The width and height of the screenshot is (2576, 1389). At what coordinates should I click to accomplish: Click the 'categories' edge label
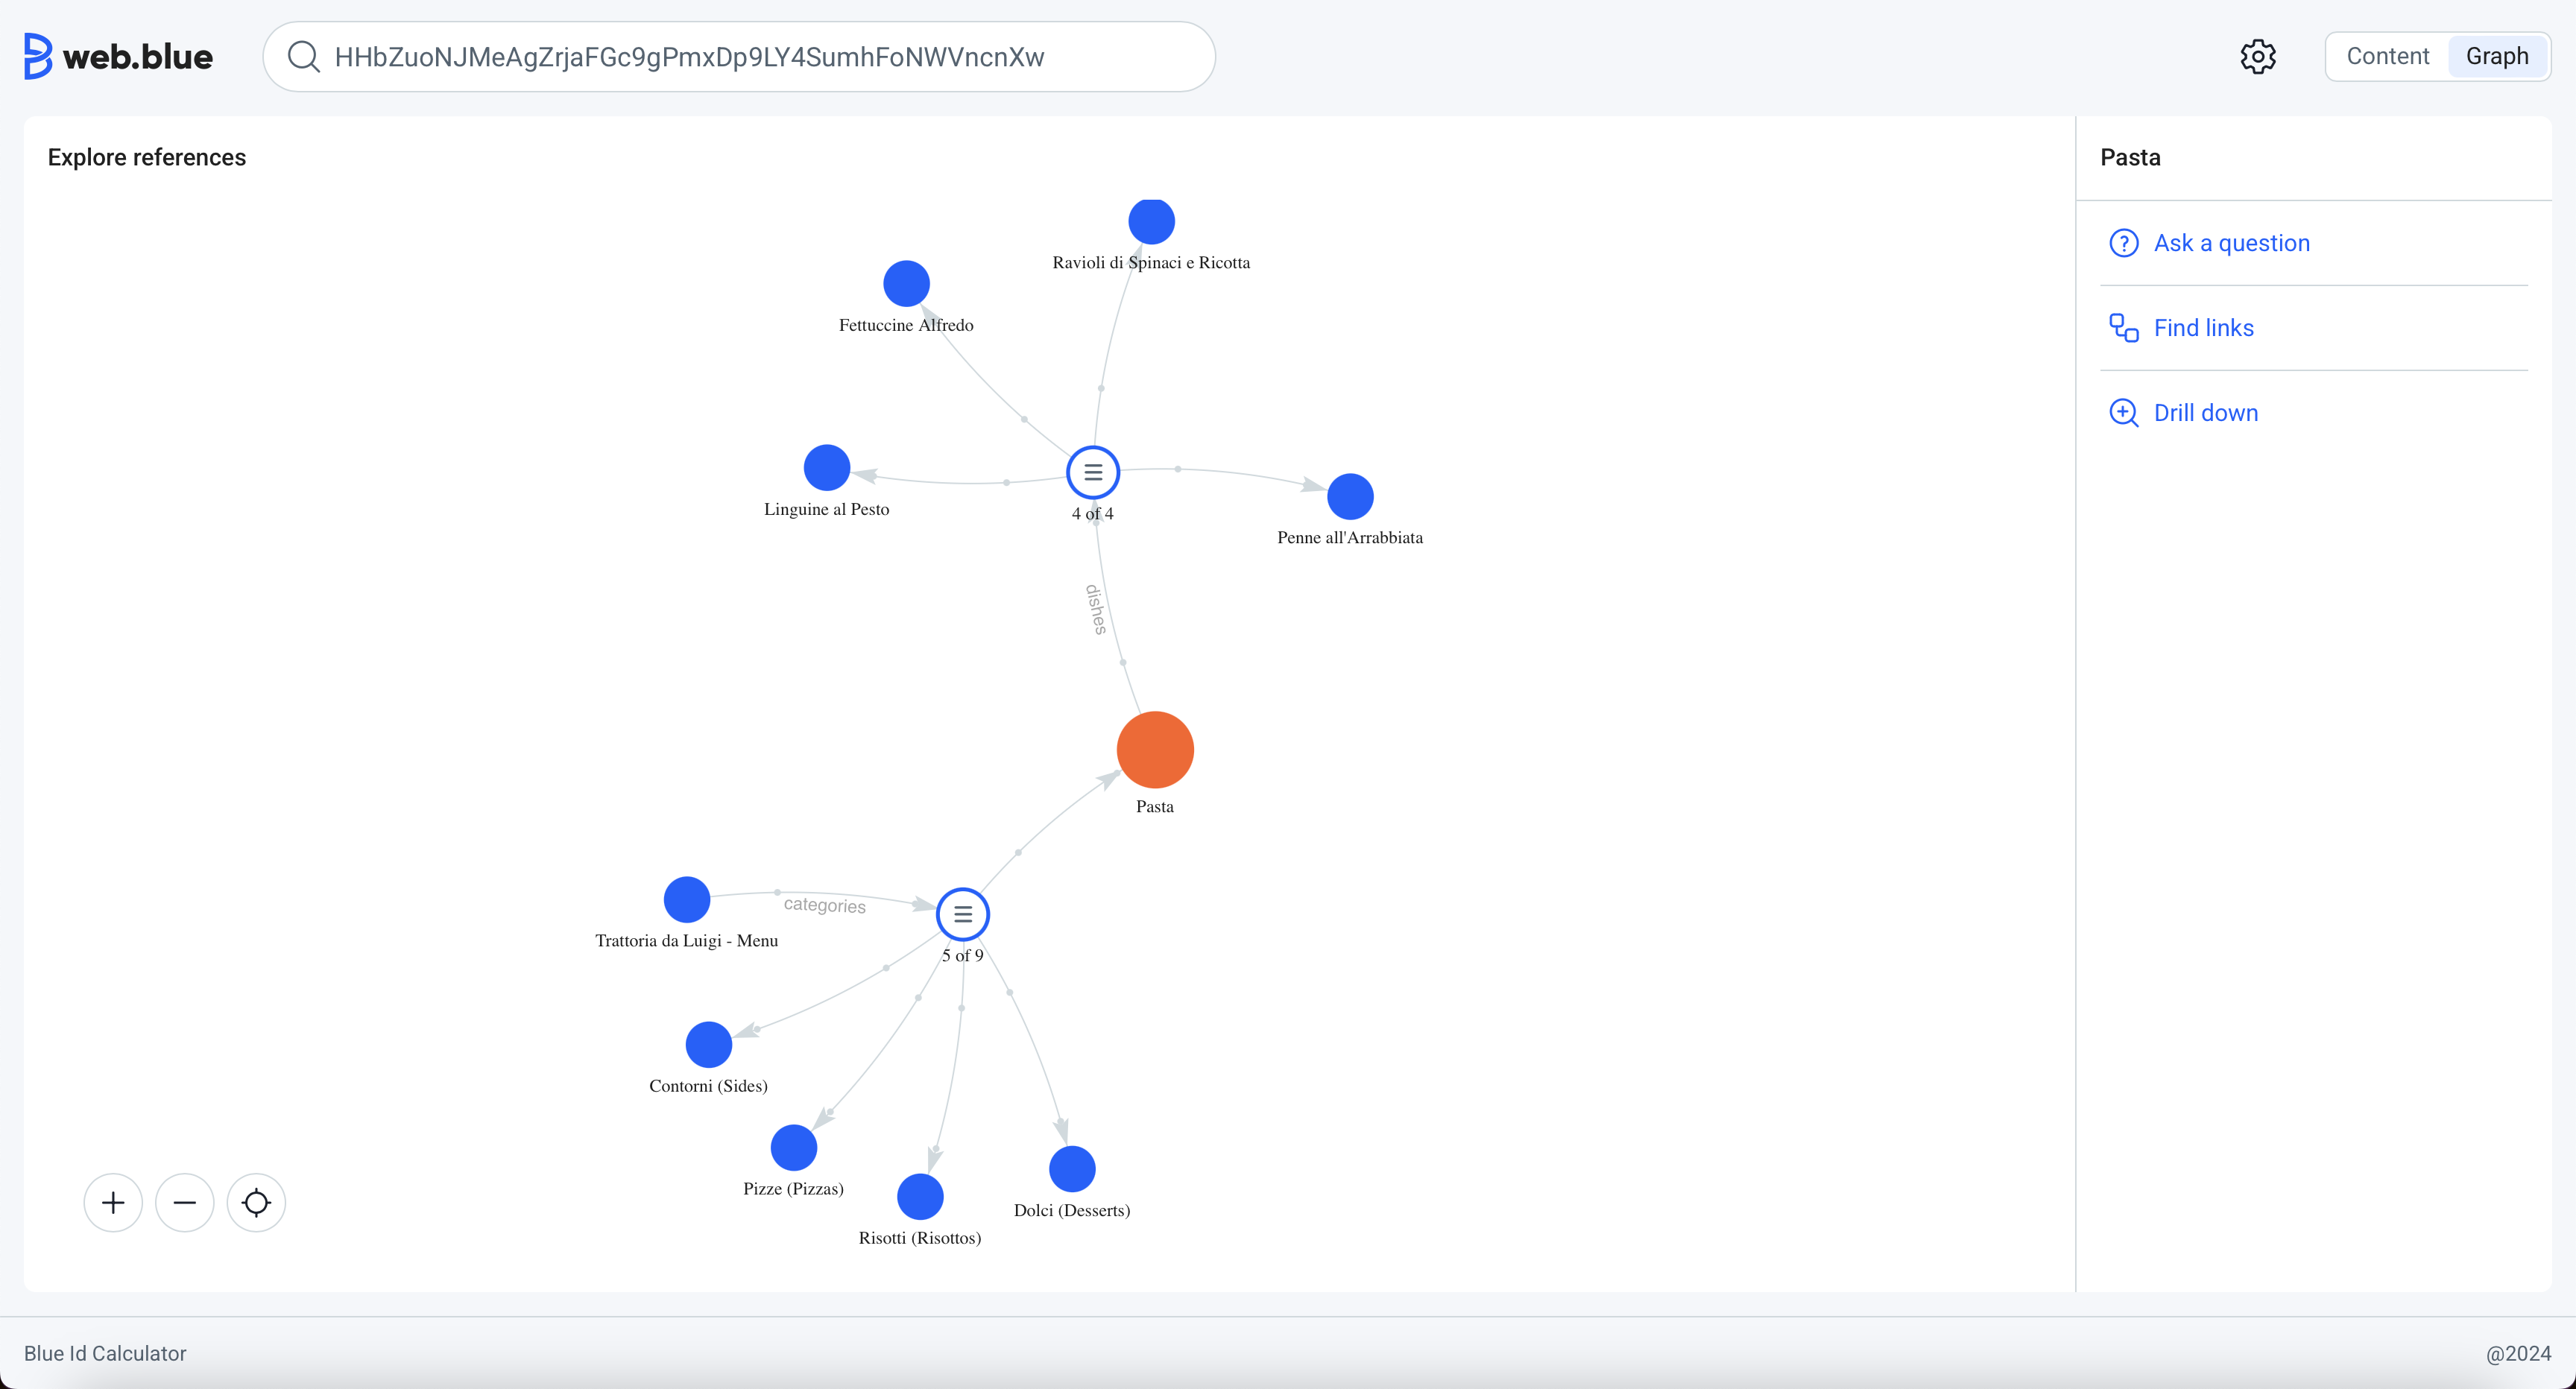pos(825,905)
